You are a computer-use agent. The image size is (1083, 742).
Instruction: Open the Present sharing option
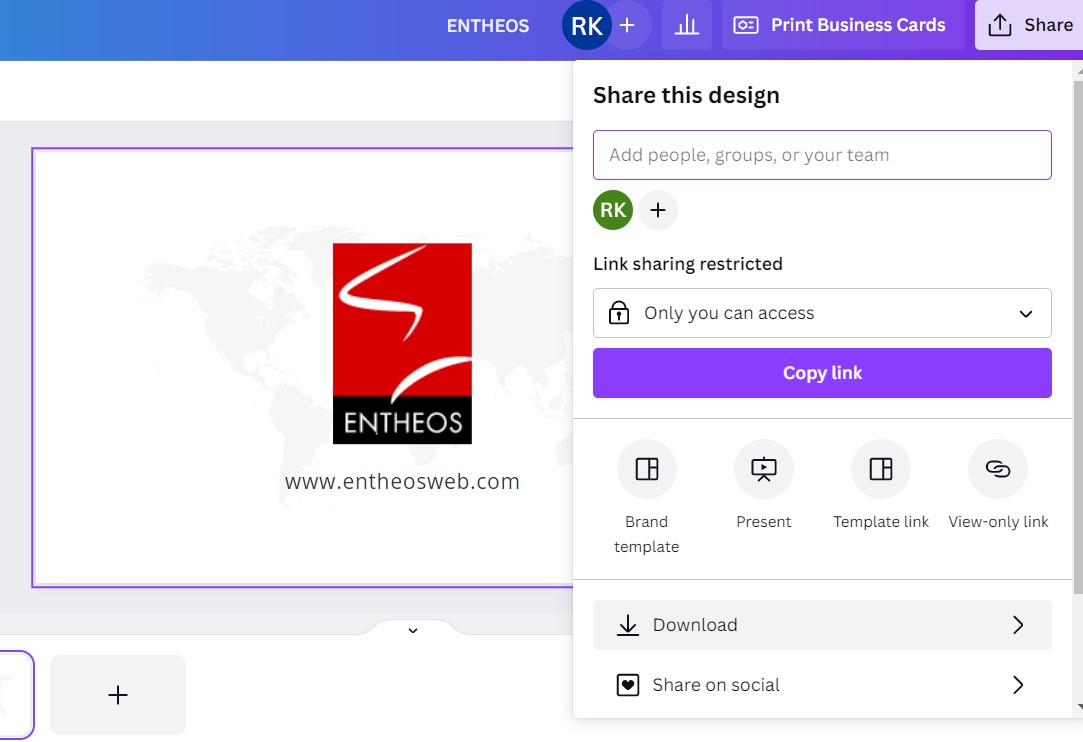coord(763,468)
